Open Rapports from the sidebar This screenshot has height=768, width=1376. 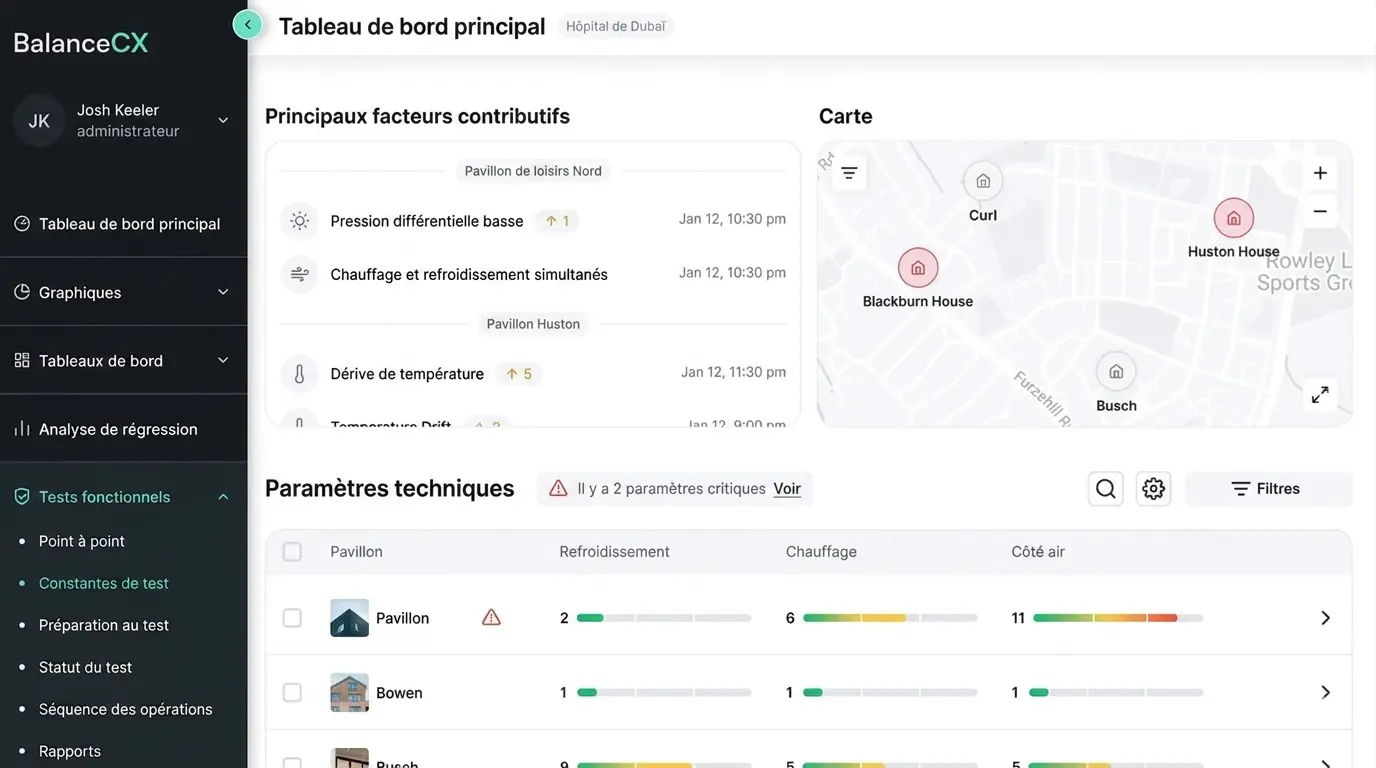pyautogui.click(x=69, y=750)
